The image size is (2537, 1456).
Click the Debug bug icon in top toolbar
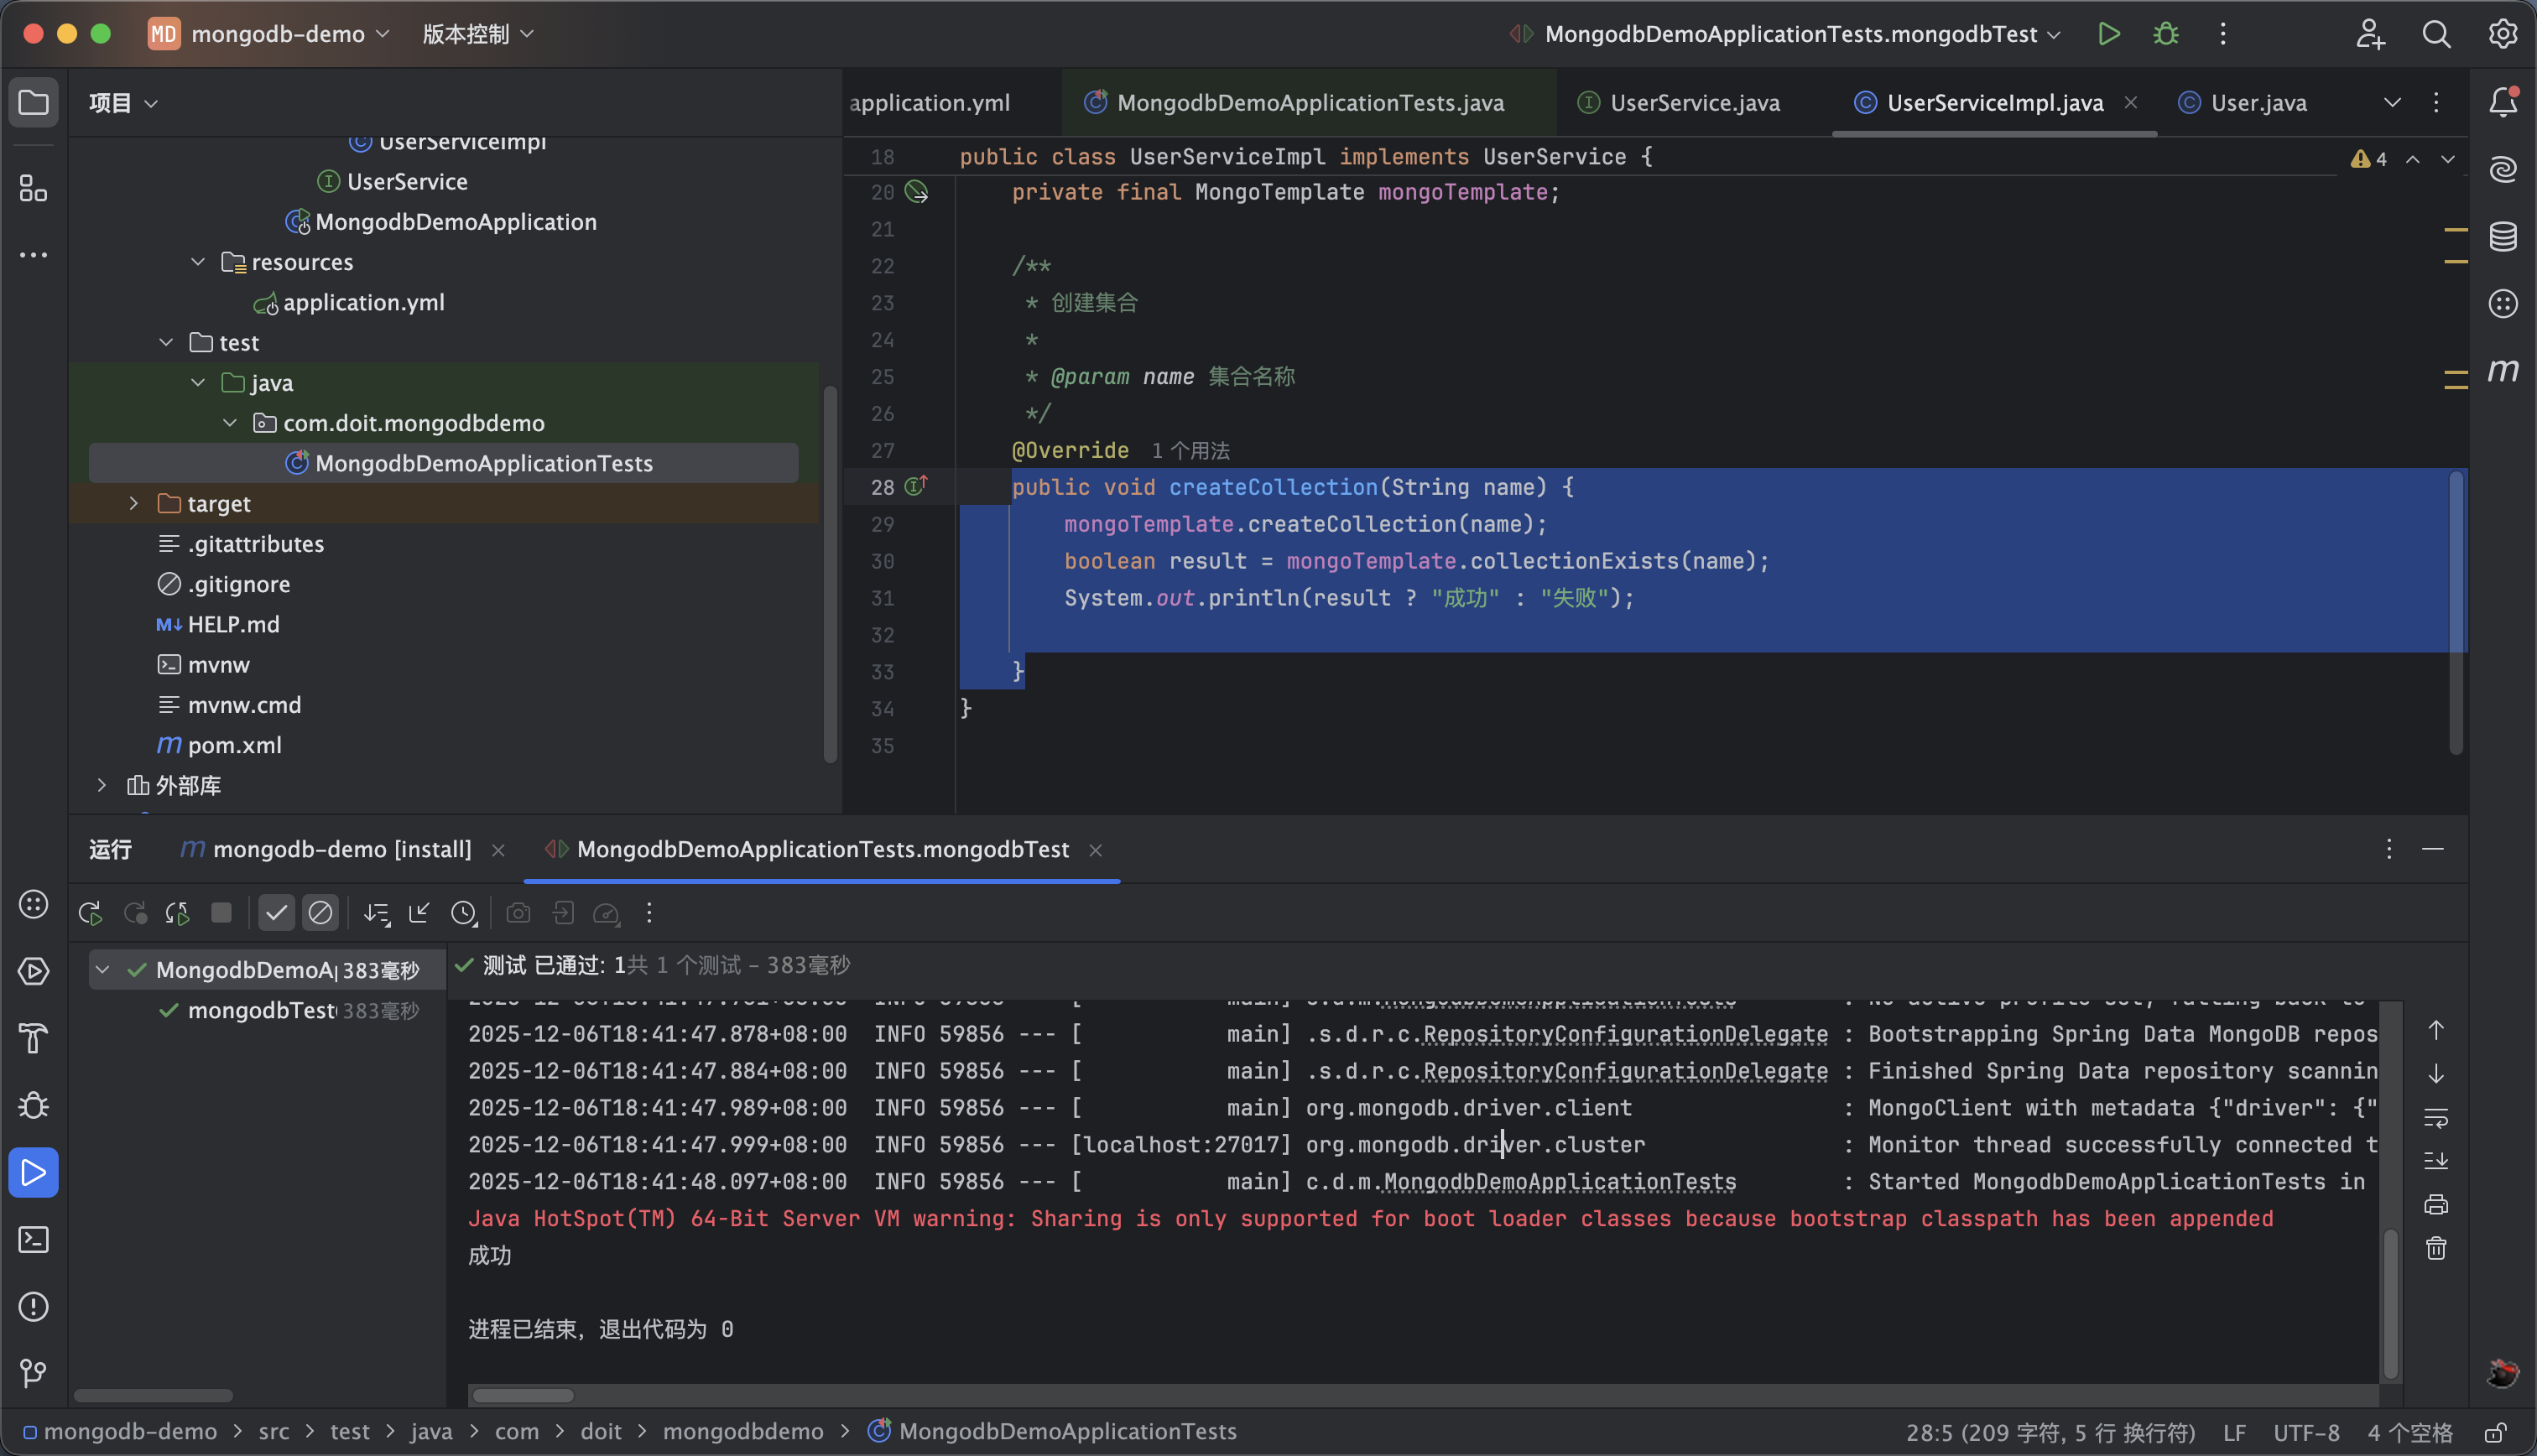[2165, 34]
